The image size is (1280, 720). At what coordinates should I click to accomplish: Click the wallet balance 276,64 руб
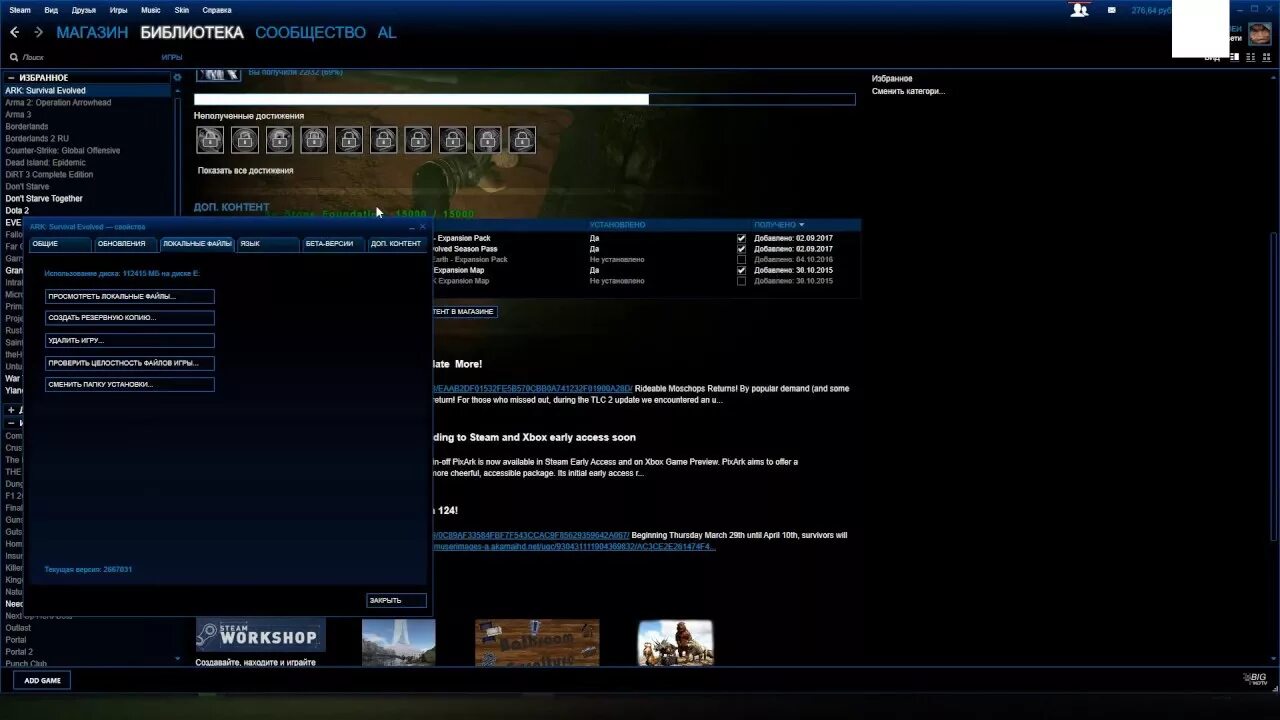(x=1151, y=10)
